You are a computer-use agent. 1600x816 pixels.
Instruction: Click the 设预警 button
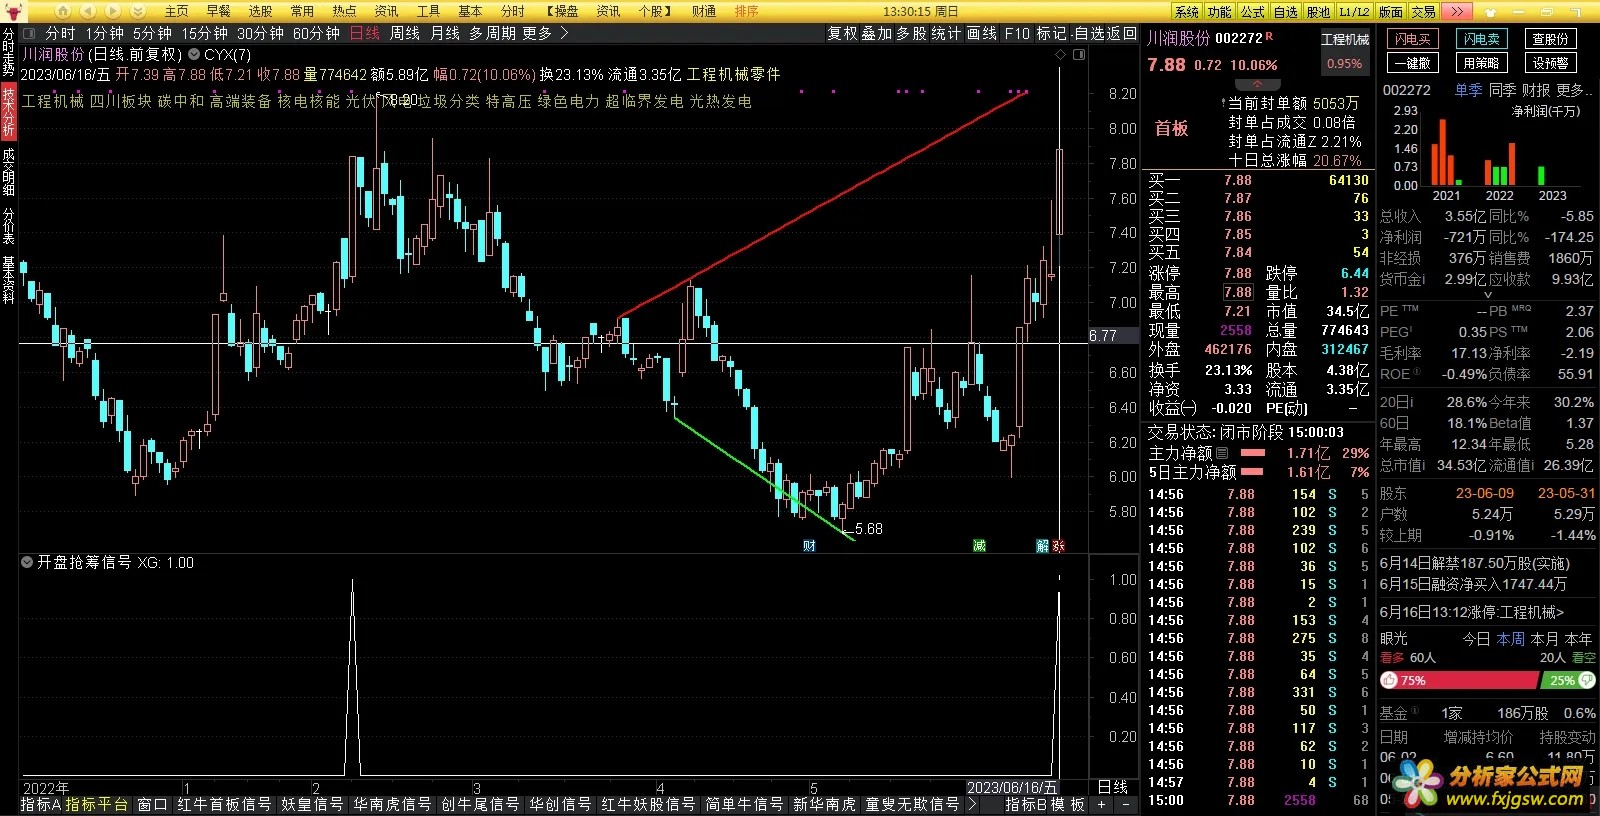1550,62
